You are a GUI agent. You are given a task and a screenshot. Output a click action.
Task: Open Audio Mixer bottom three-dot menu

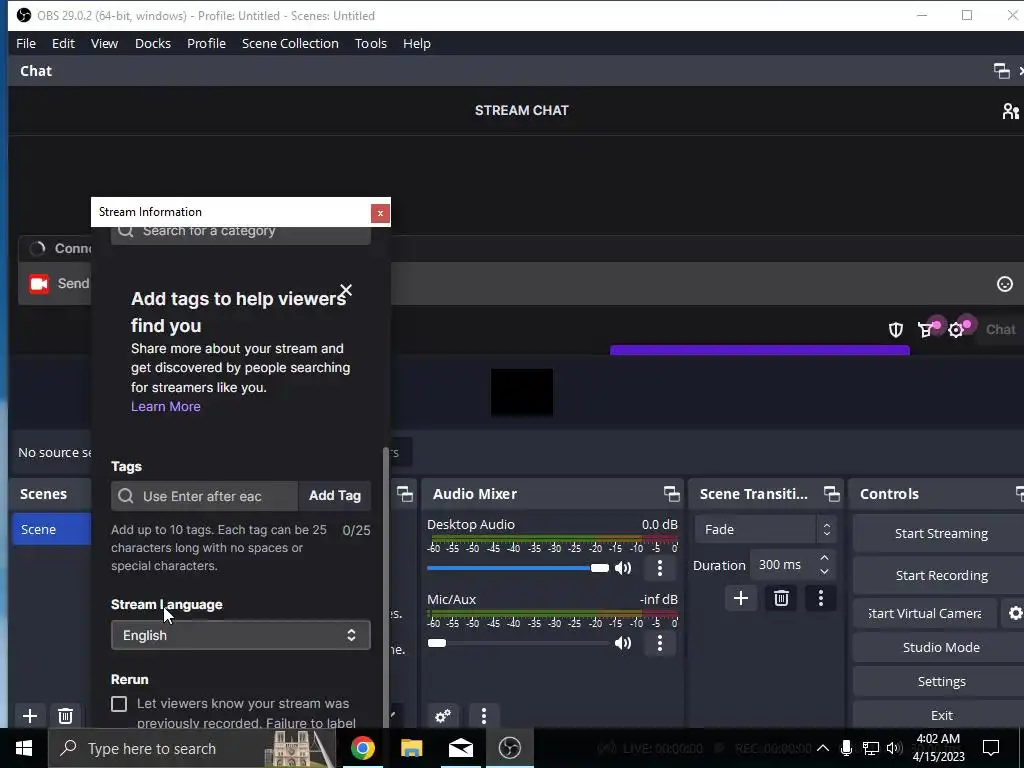click(x=483, y=716)
